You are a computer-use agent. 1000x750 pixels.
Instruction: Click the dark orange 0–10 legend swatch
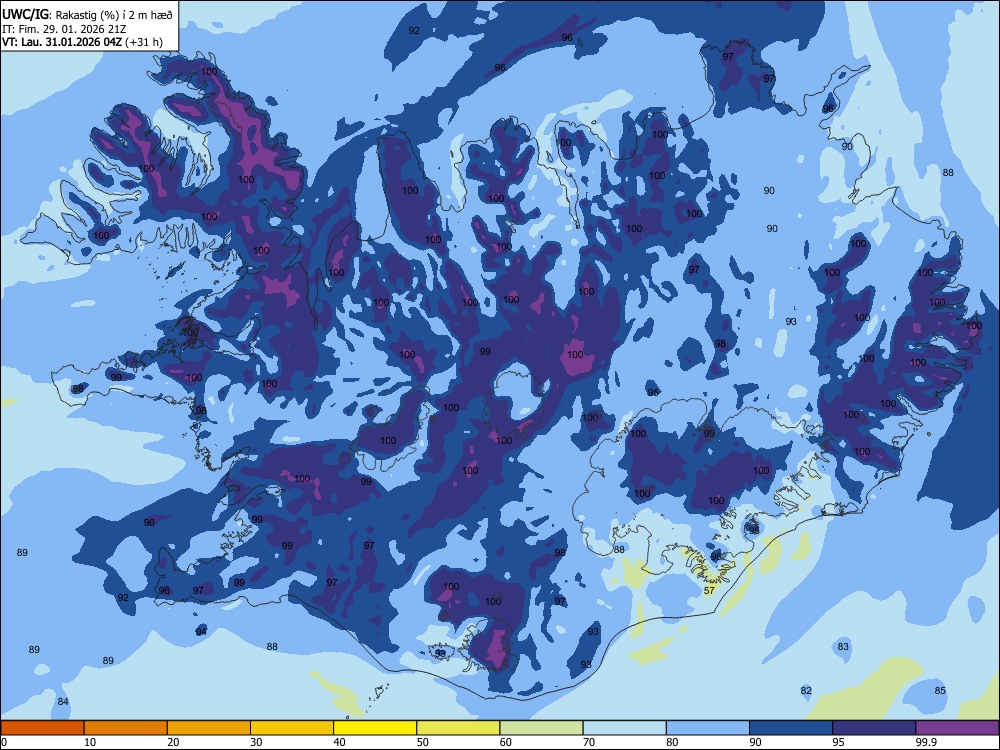pyautogui.click(x=42, y=728)
